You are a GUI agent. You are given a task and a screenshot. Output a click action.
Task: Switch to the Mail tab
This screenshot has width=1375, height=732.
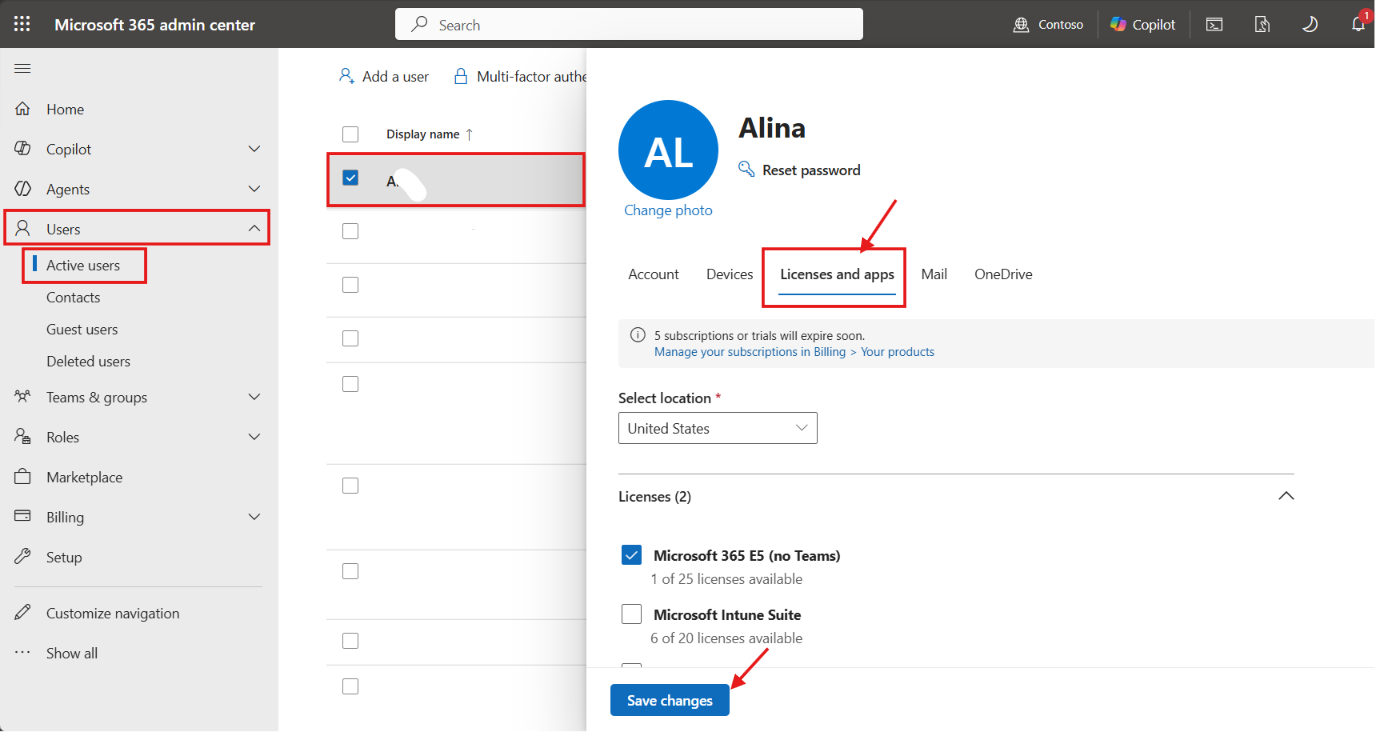pos(934,274)
